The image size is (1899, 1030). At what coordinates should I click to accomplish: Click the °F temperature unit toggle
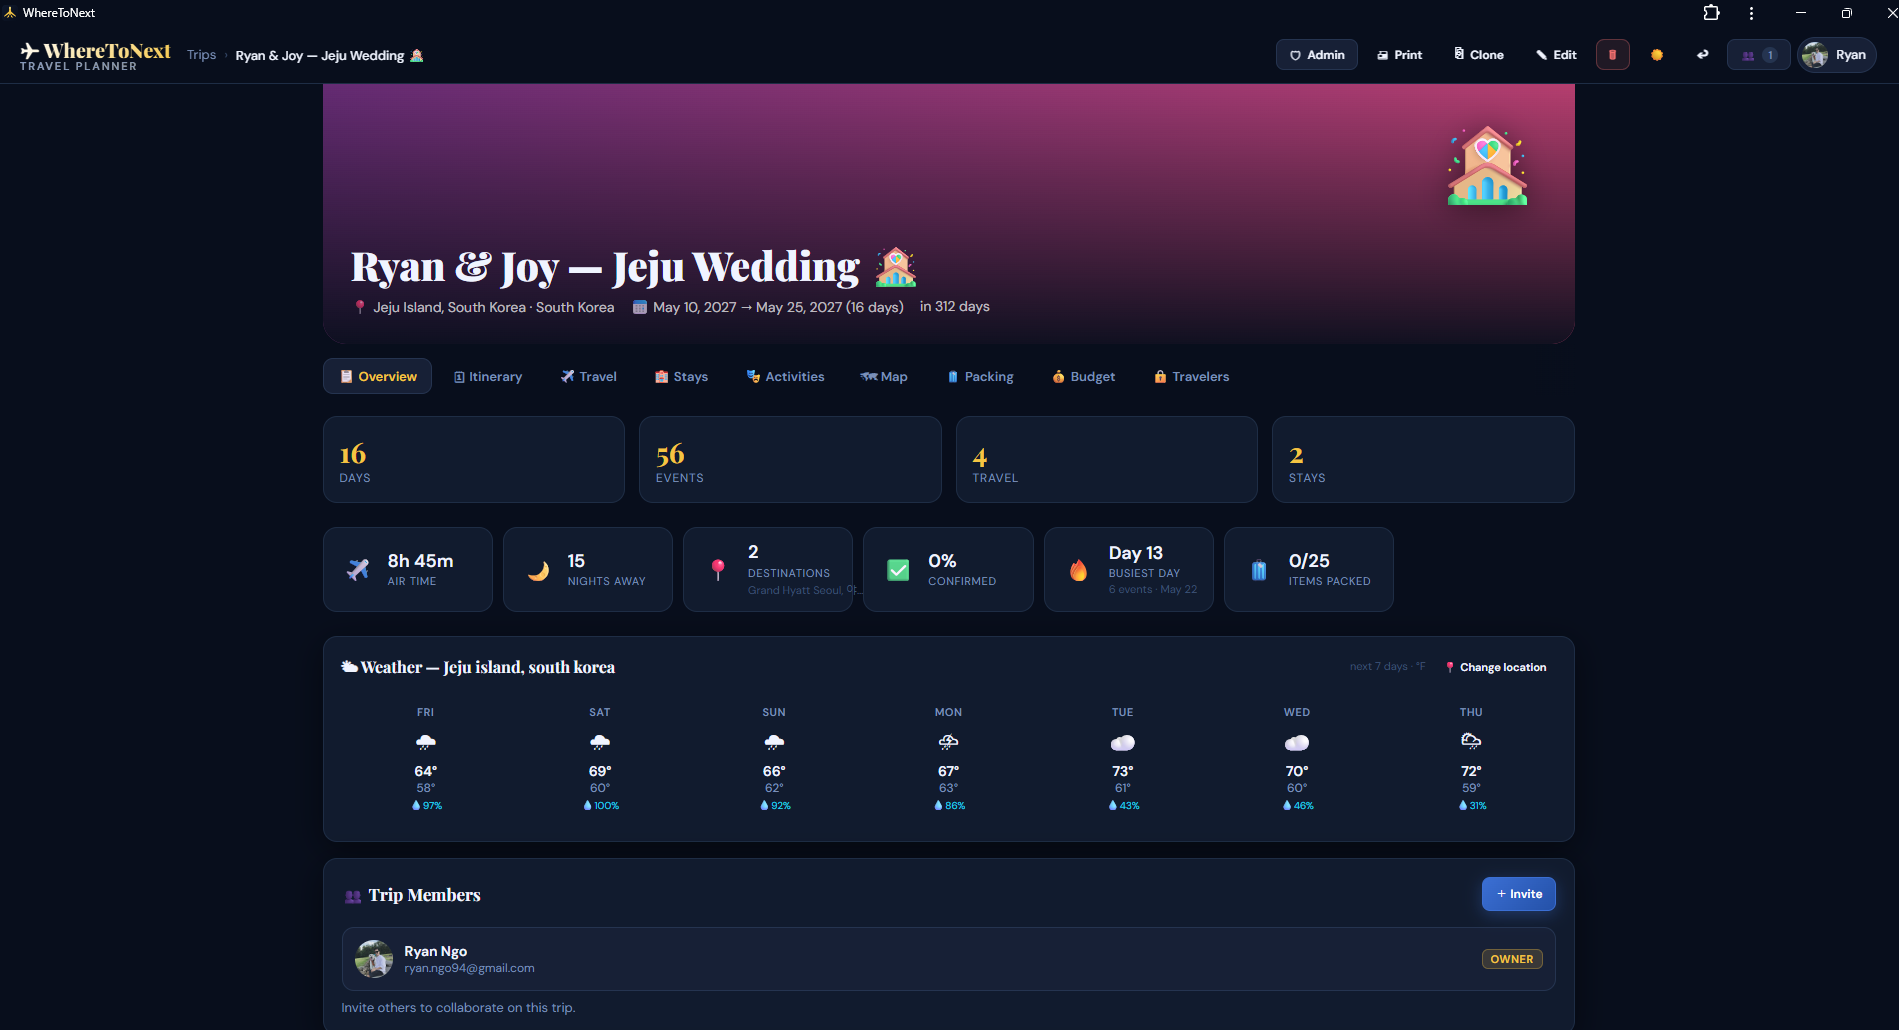pyautogui.click(x=1421, y=666)
